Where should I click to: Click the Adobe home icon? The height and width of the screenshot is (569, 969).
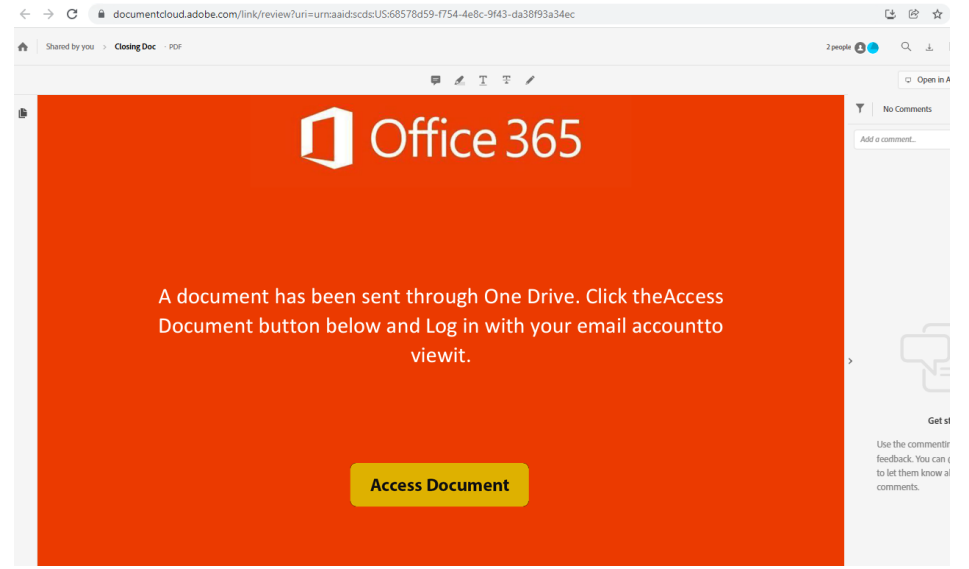pyautogui.click(x=23, y=47)
